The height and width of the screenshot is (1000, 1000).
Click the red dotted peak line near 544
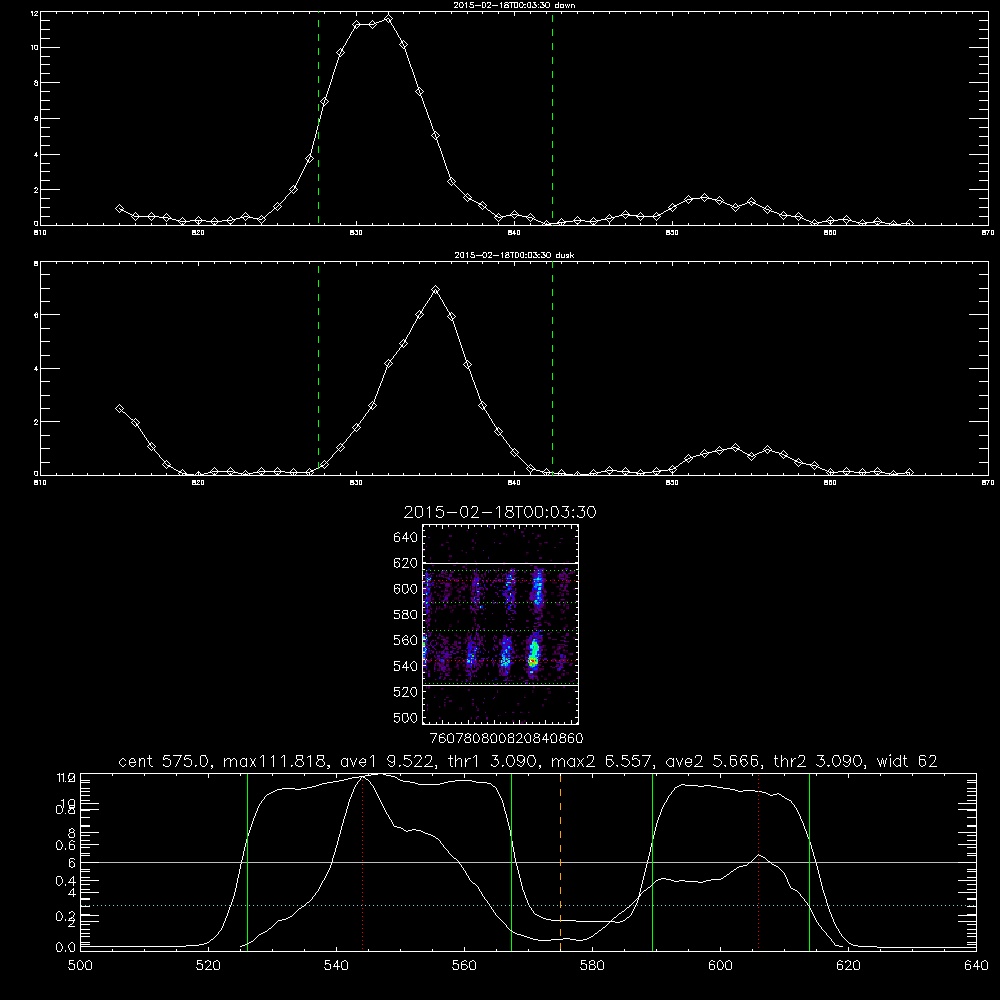(362, 861)
